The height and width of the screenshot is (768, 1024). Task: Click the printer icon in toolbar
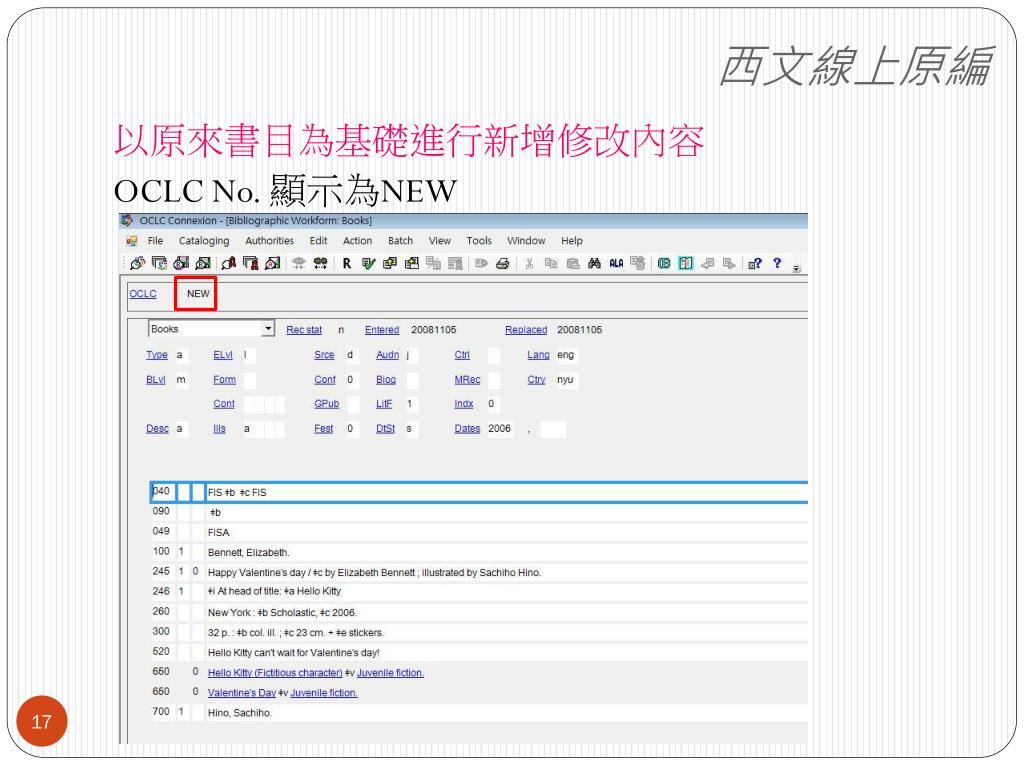[502, 263]
